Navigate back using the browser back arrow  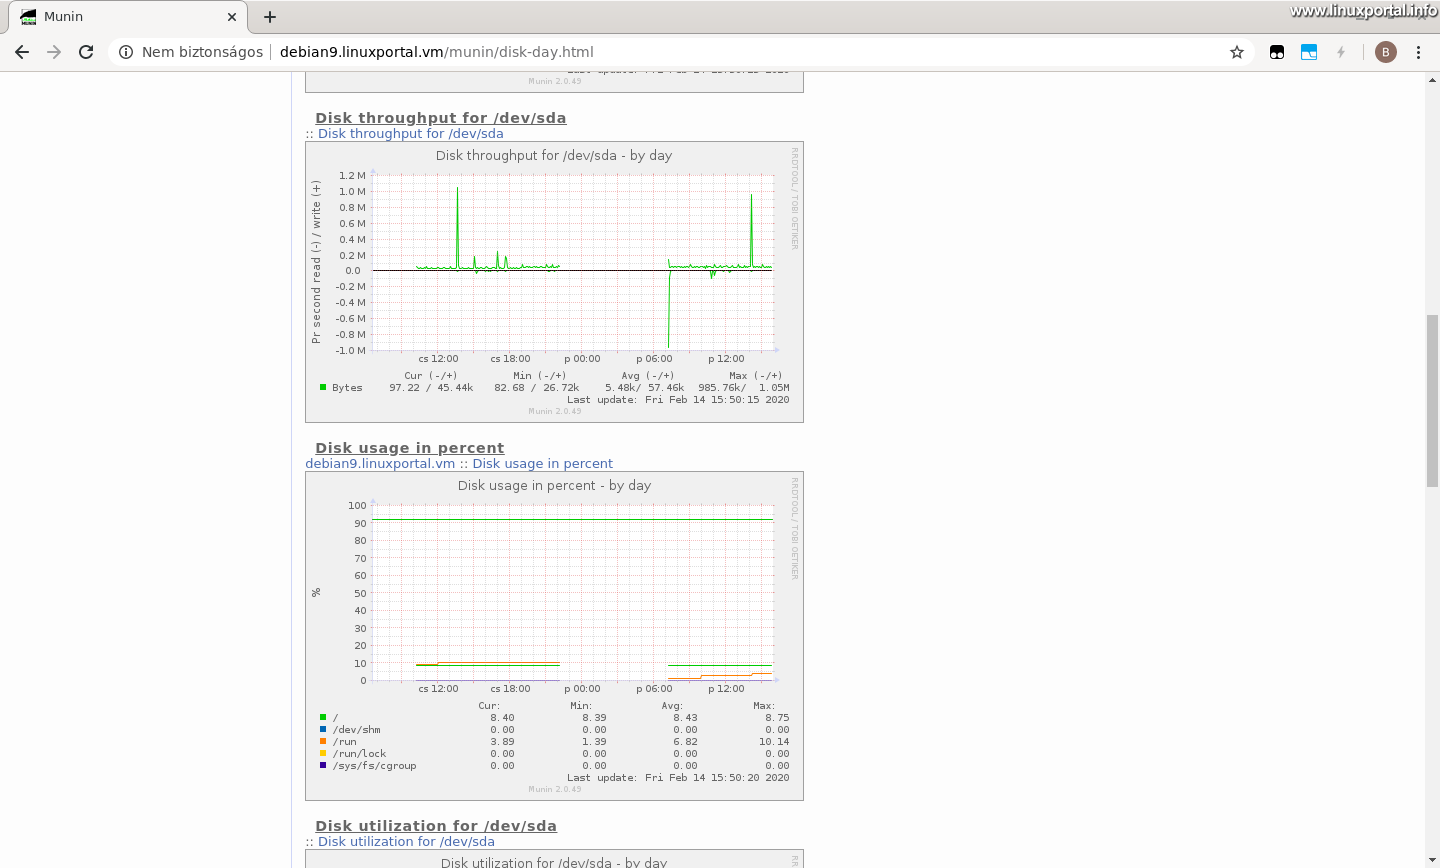[22, 52]
